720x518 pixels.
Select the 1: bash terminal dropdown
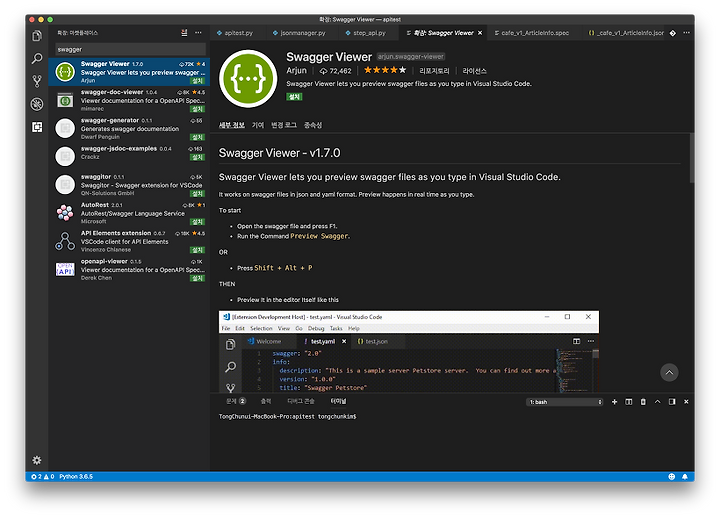[x=564, y=402]
